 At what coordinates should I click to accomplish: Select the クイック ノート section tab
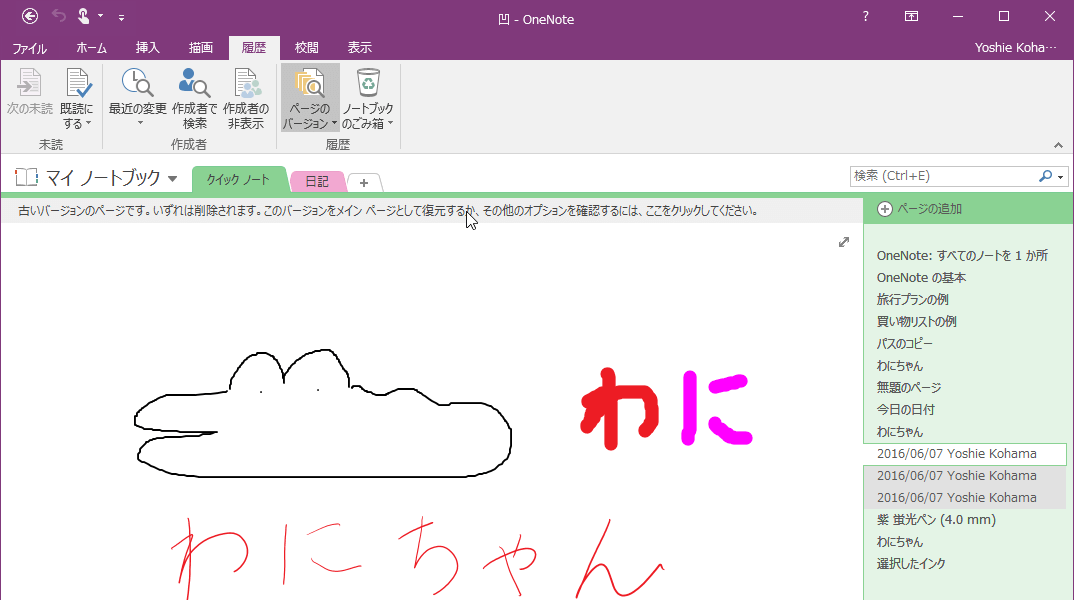(x=238, y=179)
